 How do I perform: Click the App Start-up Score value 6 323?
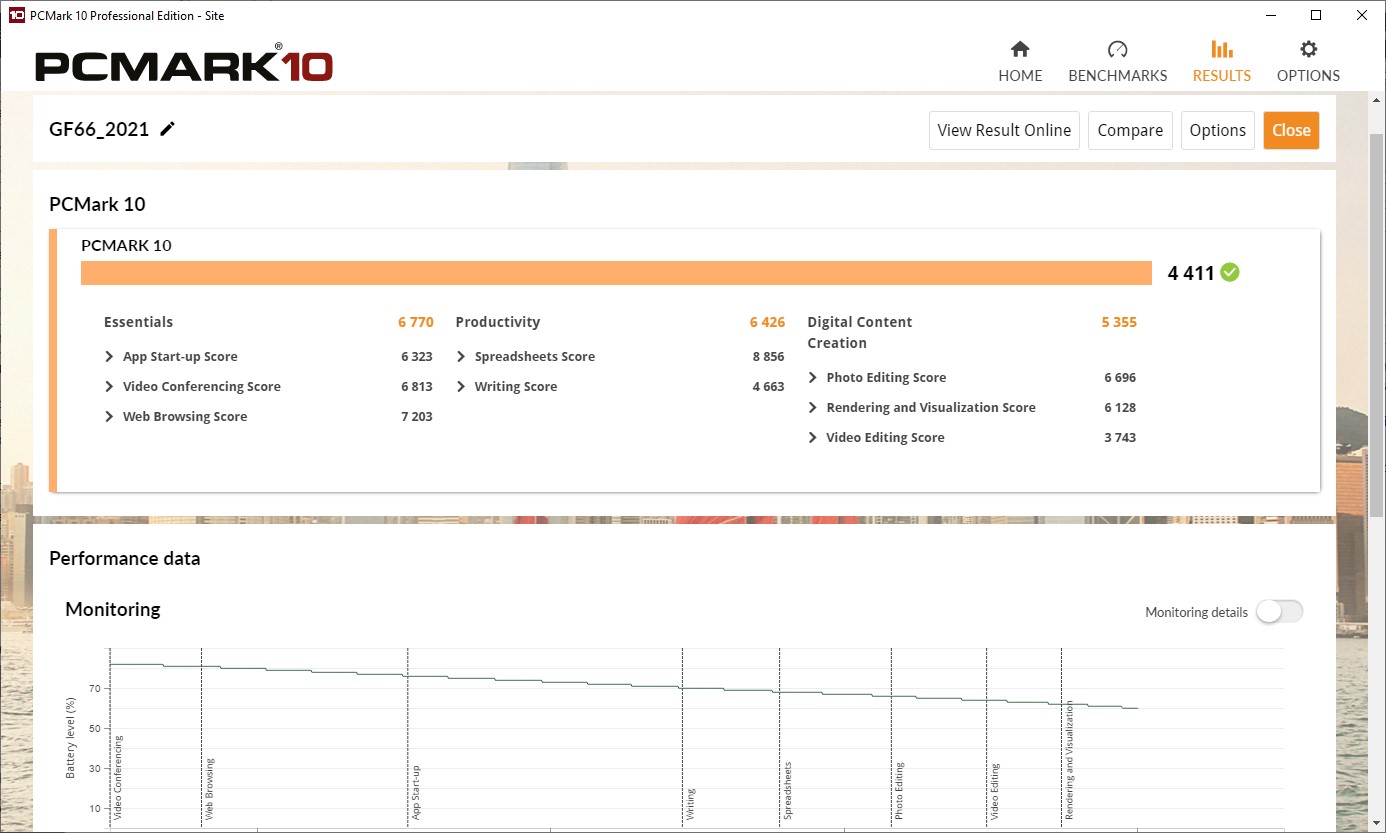416,357
